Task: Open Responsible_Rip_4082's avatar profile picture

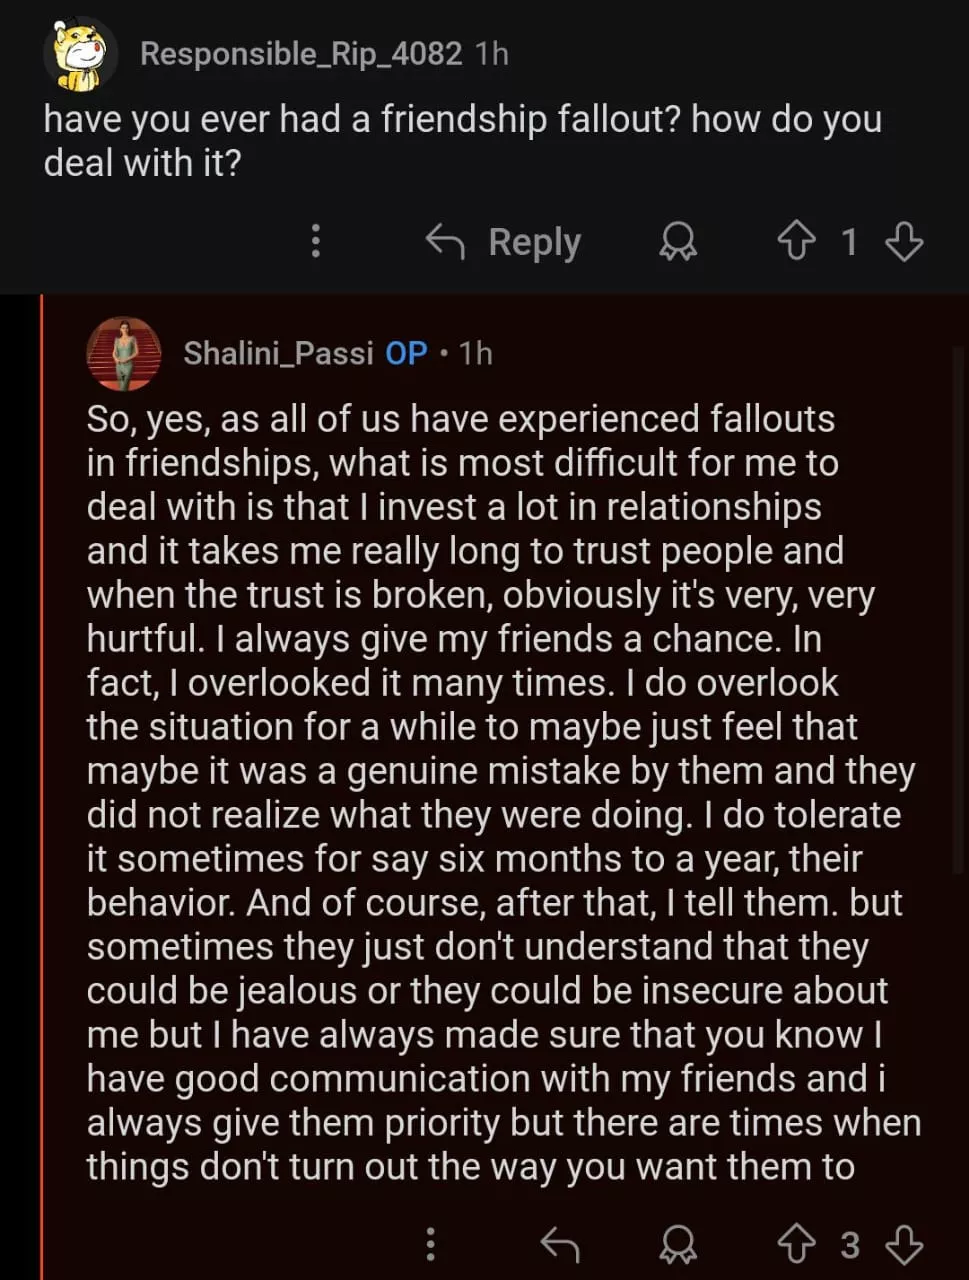Action: (x=80, y=55)
